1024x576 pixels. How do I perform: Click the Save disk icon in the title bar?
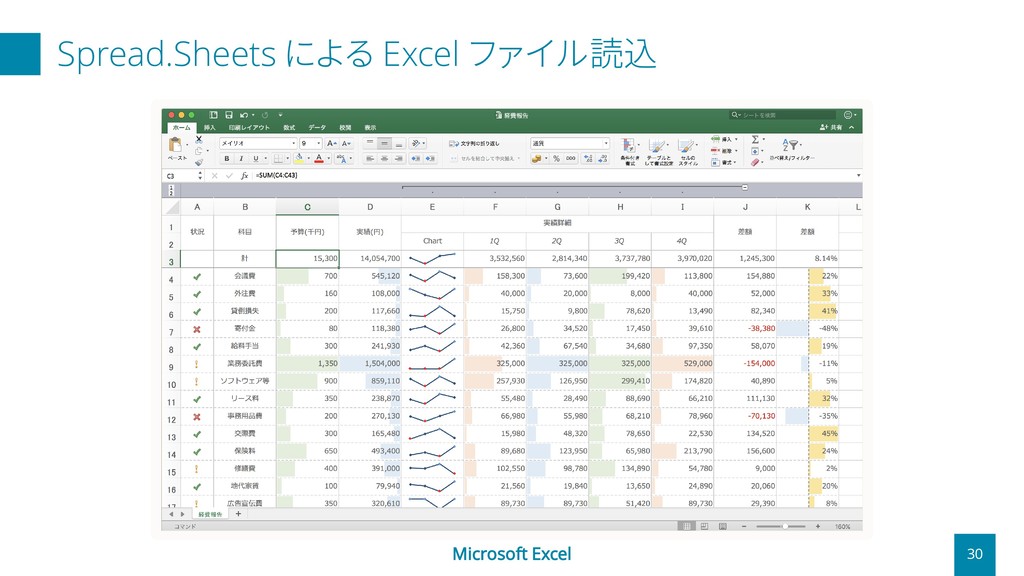tap(229, 115)
